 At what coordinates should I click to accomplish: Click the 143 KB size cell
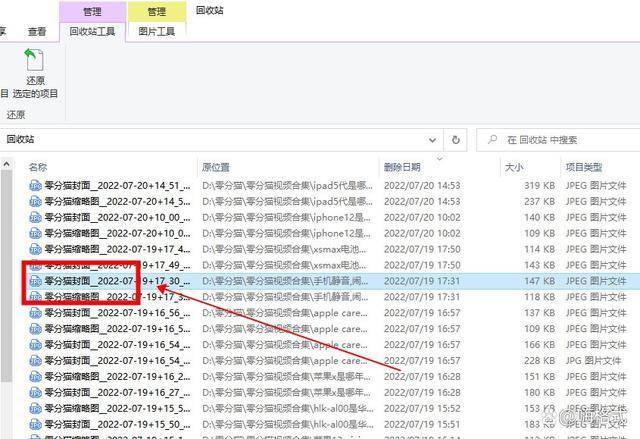click(539, 265)
